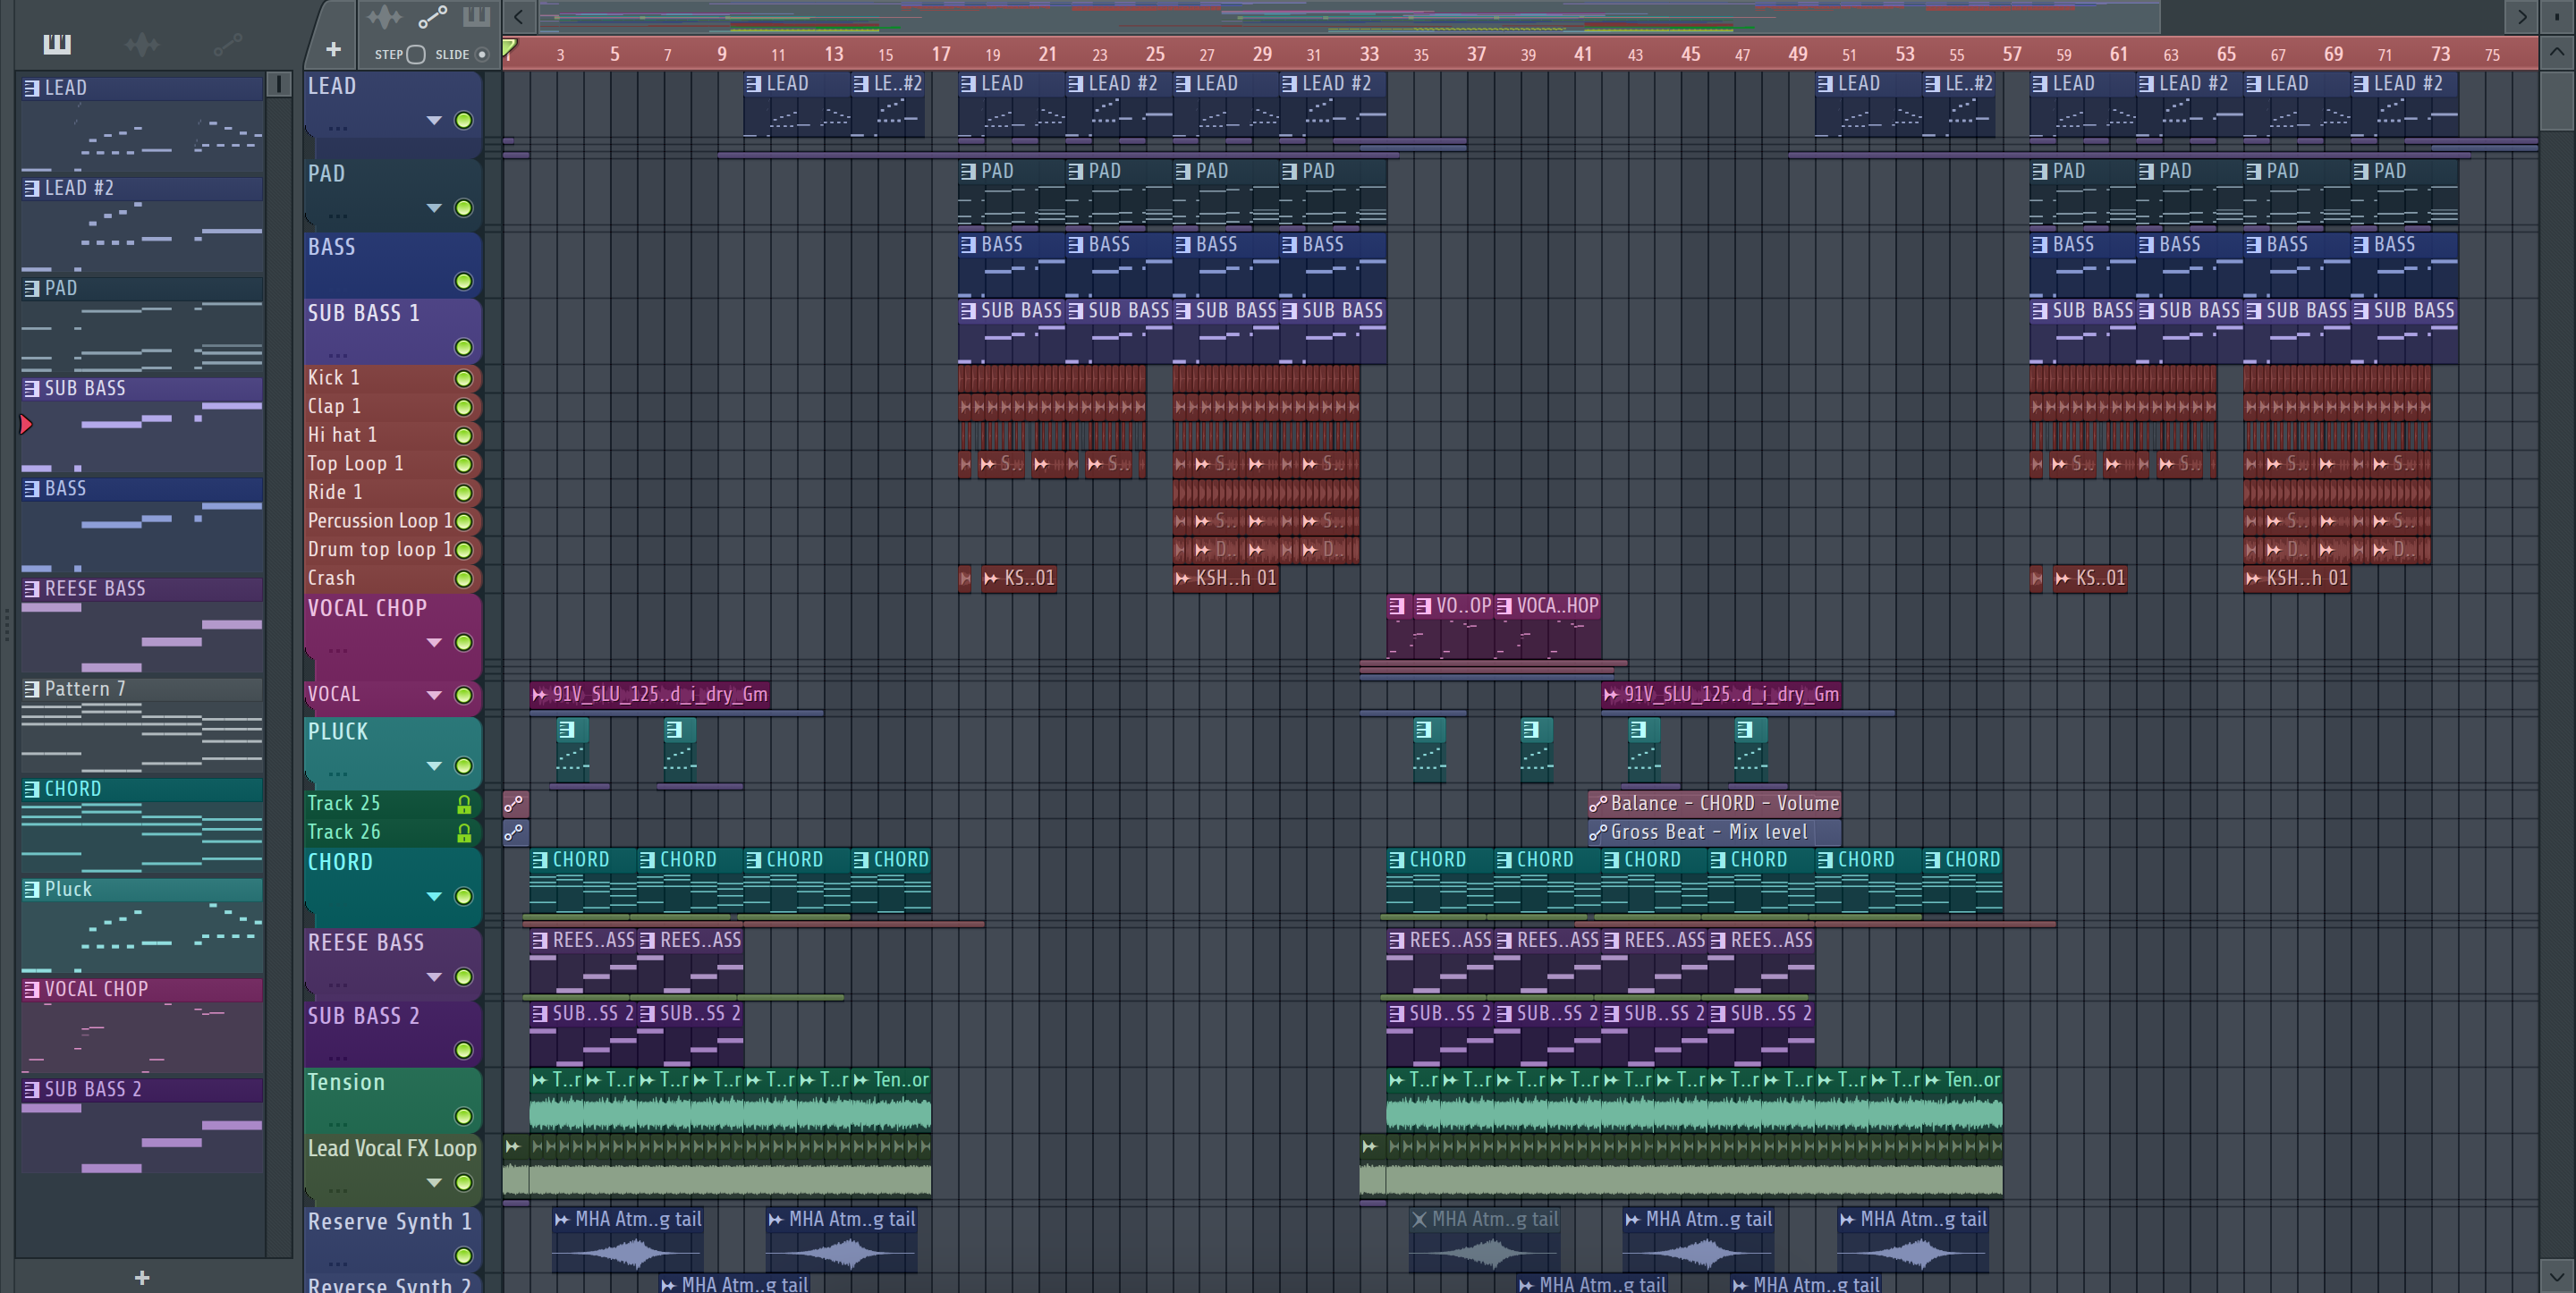Show automation clips in the picker panel
The width and height of the screenshot is (2576, 1293).
click(227, 44)
